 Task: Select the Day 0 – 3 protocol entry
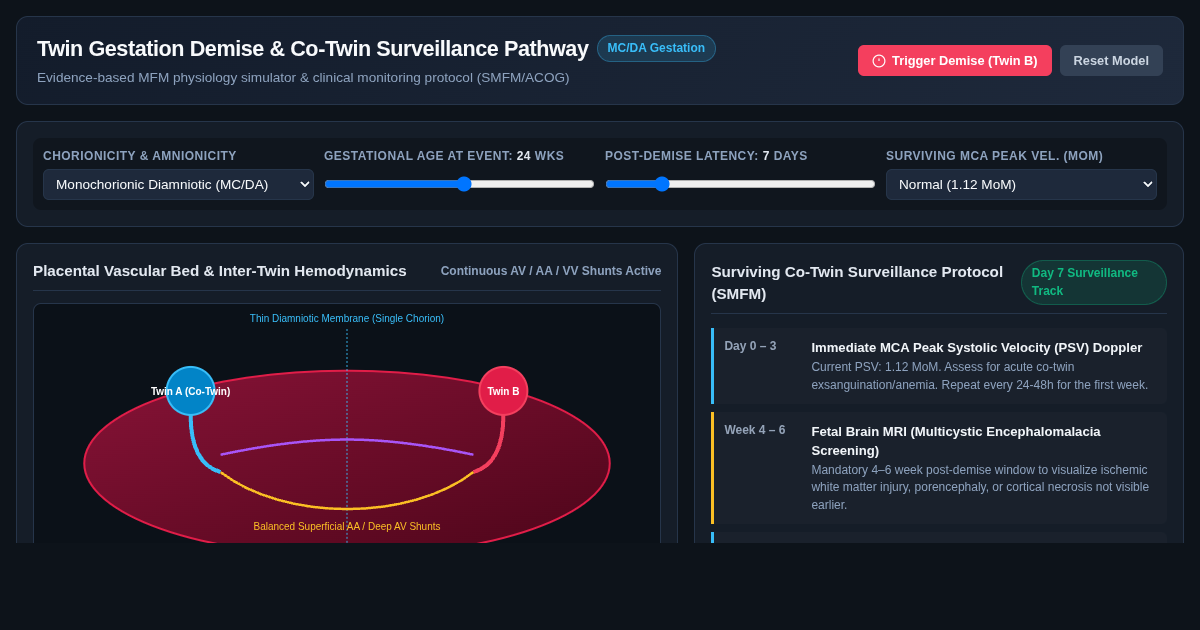point(939,366)
